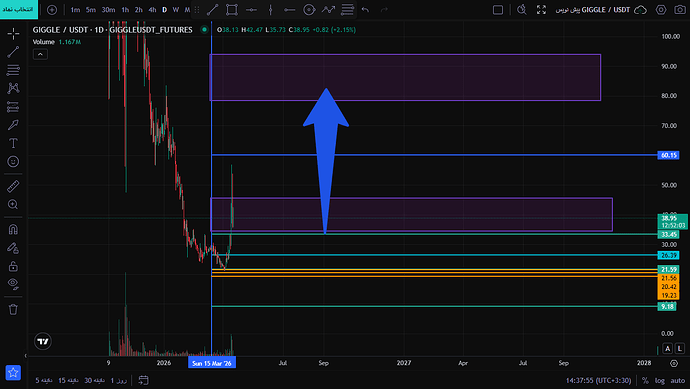Pick horizontal ray tool from favorites toolbar
The width and height of the screenshot is (690, 389).
290,10
